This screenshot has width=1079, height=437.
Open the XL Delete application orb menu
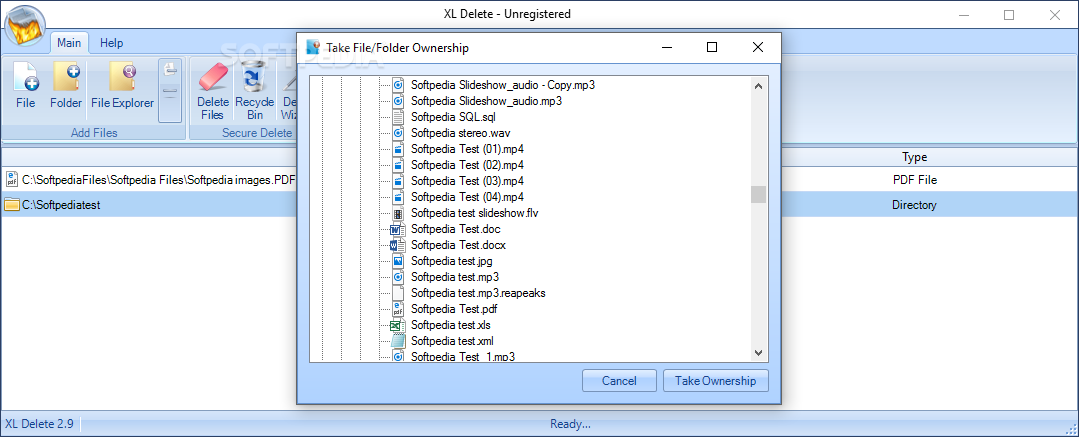click(24, 25)
